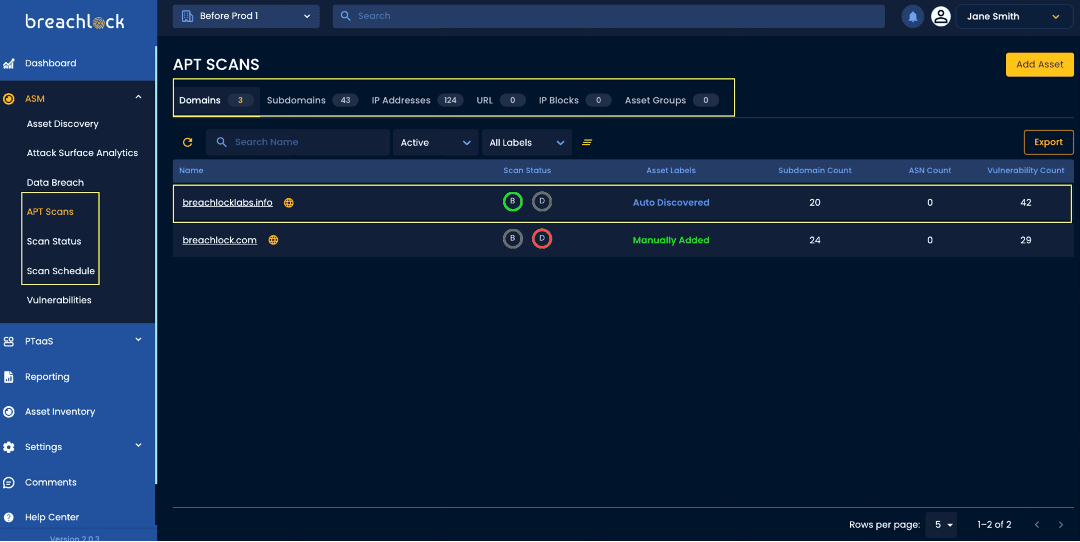This screenshot has width=1080, height=542.
Task: Open the Active status filter dropdown
Action: coord(435,143)
